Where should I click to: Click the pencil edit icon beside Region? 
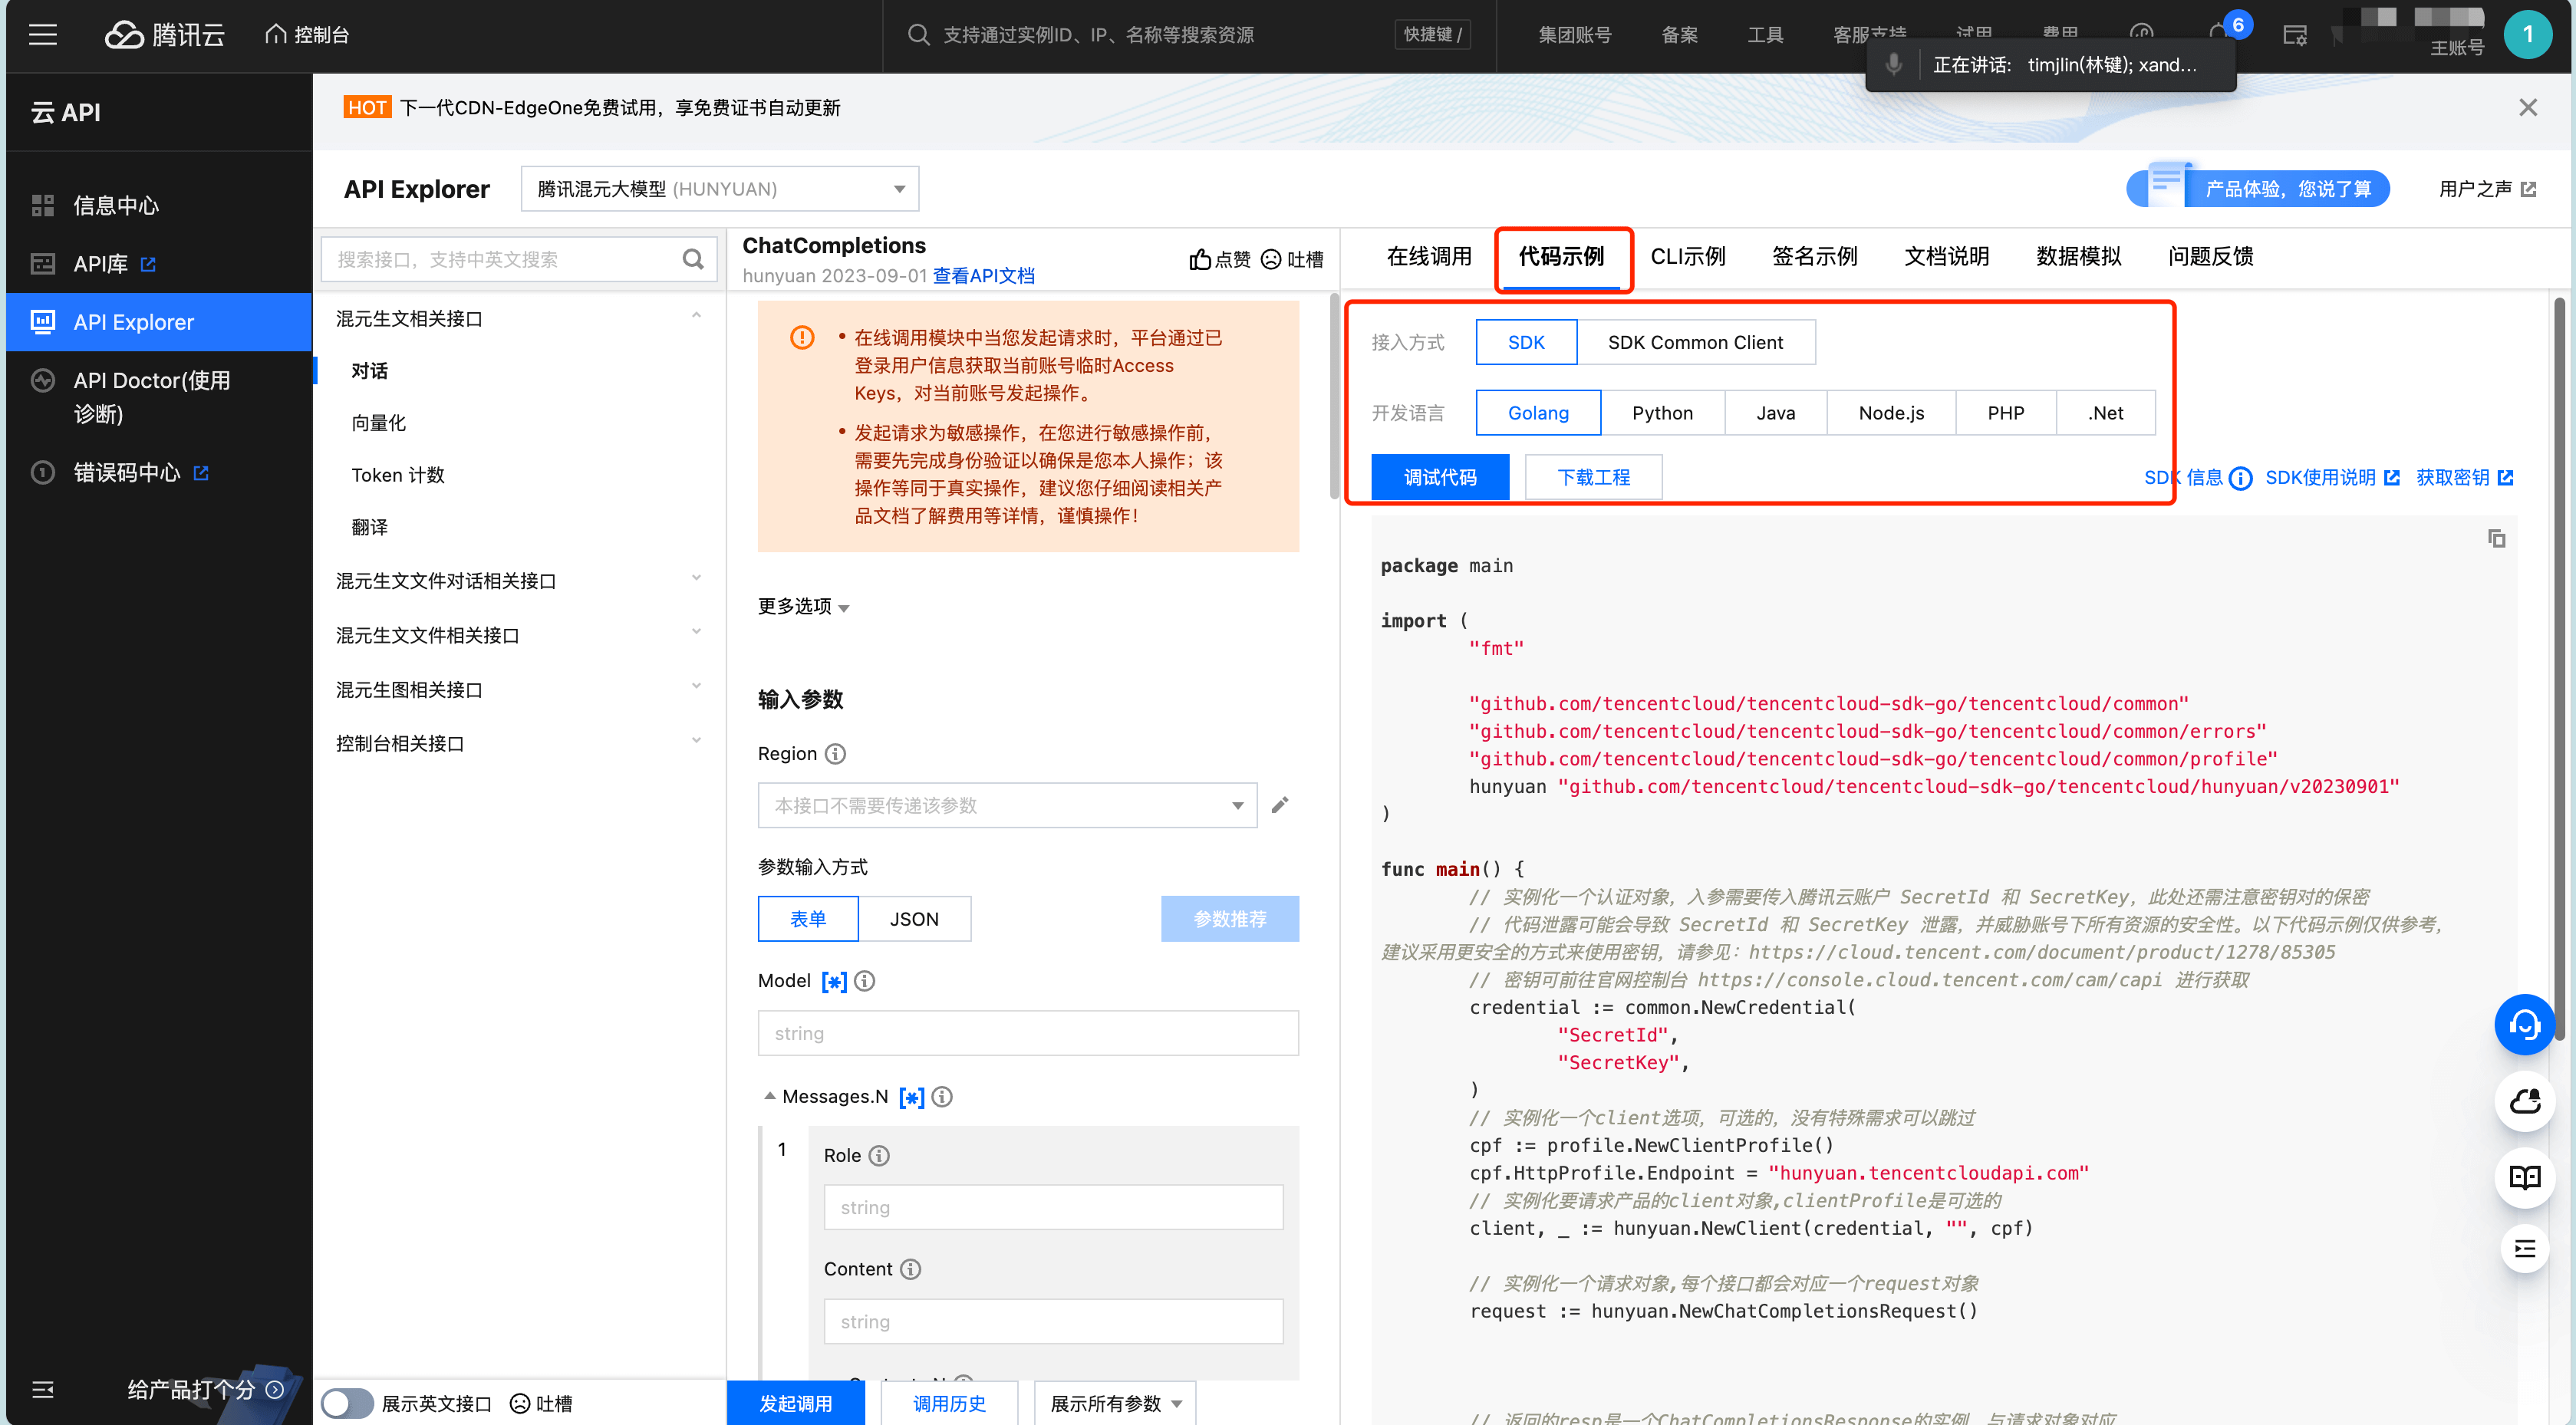[1280, 804]
